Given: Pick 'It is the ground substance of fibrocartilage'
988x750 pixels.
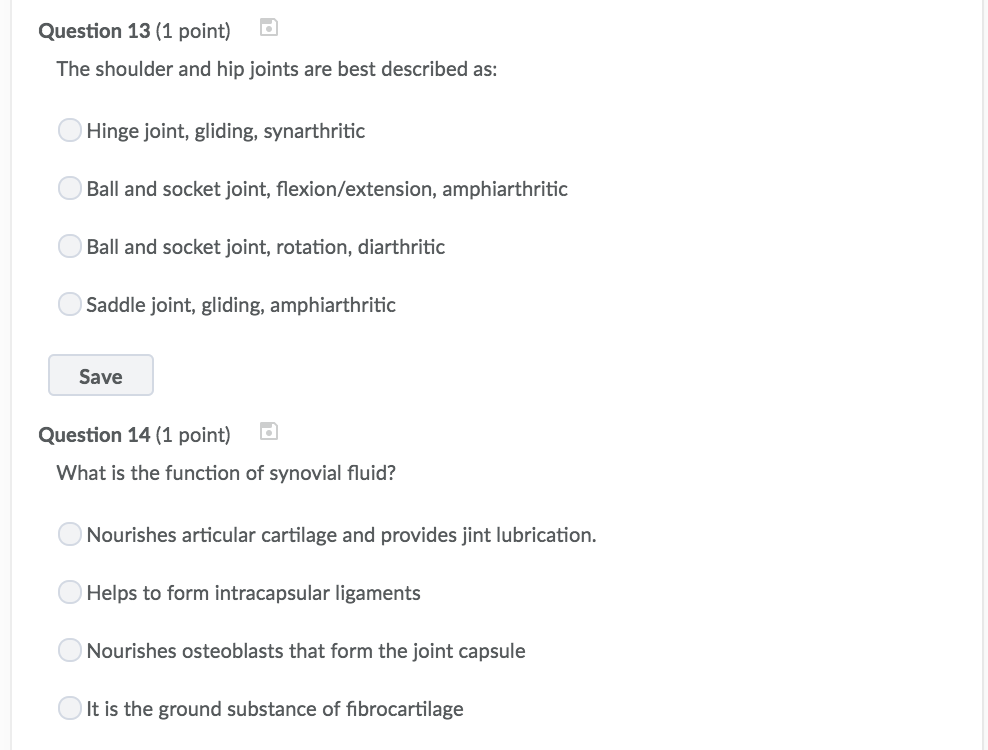Looking at the screenshot, I should pos(69,708).
